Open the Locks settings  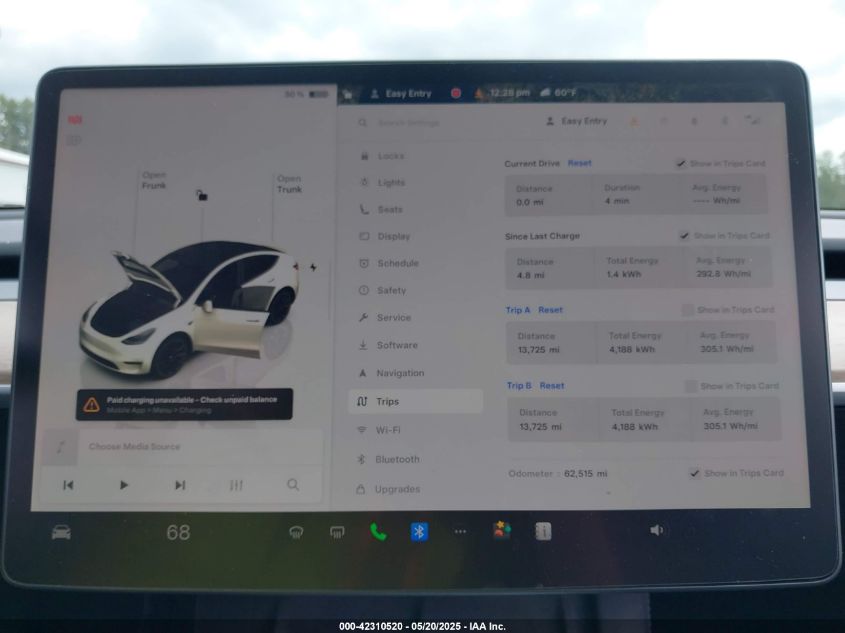coord(388,155)
